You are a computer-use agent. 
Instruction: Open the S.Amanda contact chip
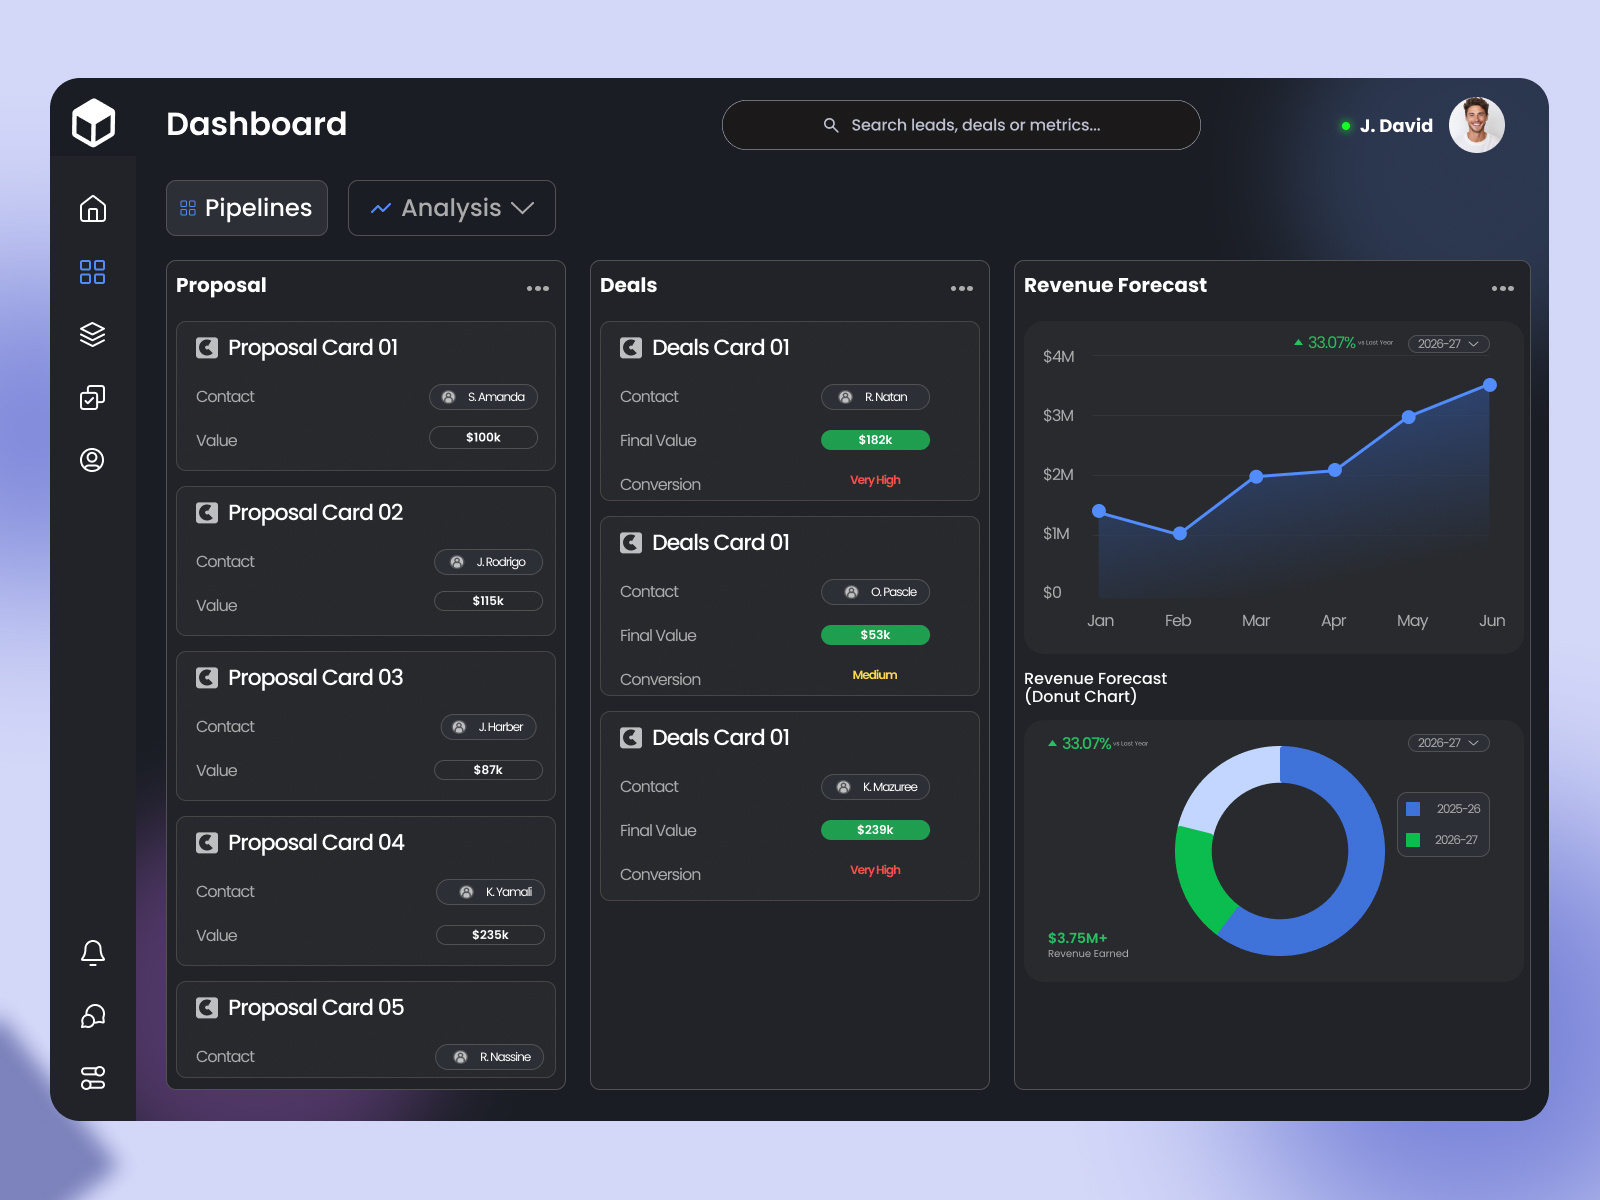484,397
